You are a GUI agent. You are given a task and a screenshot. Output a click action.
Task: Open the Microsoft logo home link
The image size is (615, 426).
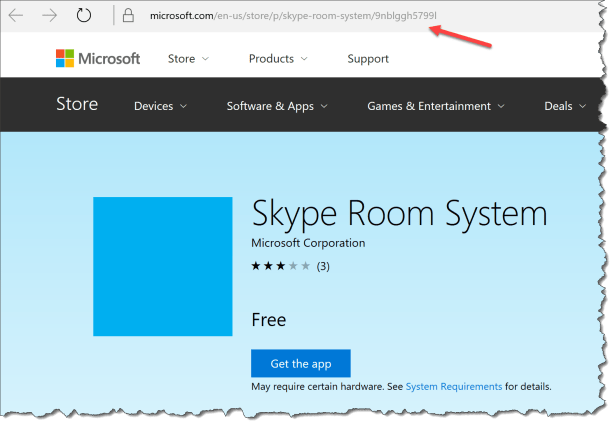tap(98, 58)
